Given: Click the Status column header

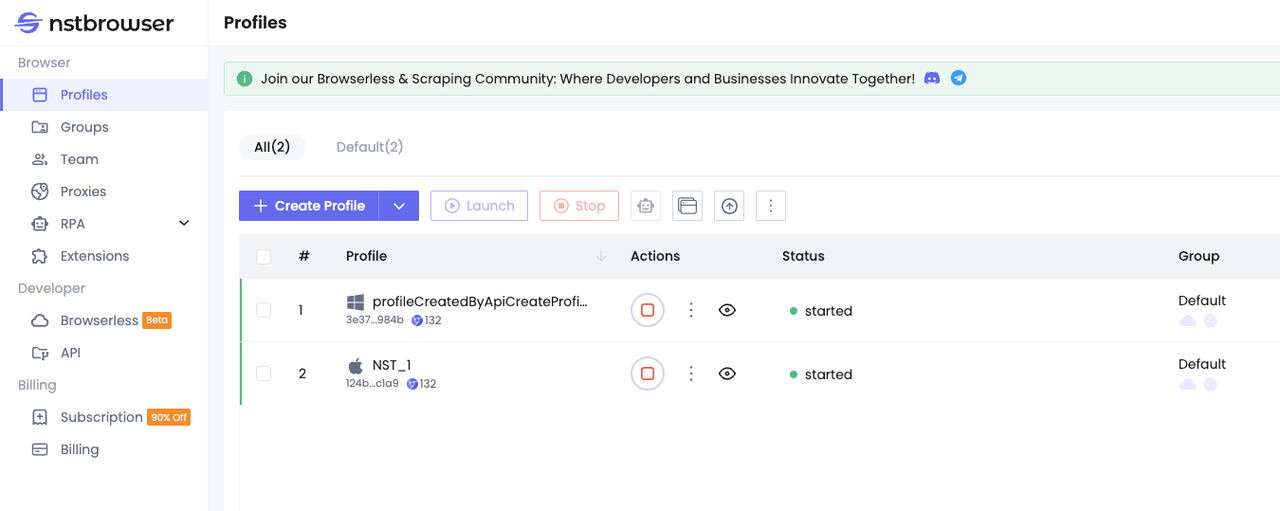Looking at the screenshot, I should (803, 256).
